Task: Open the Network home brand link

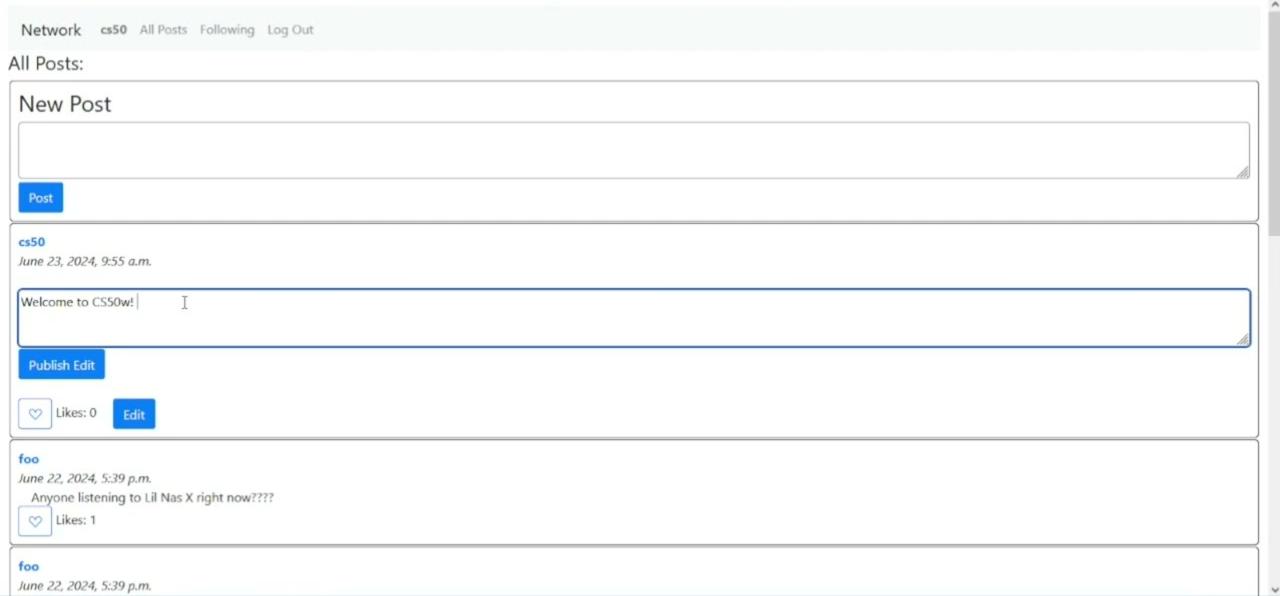Action: (51, 30)
